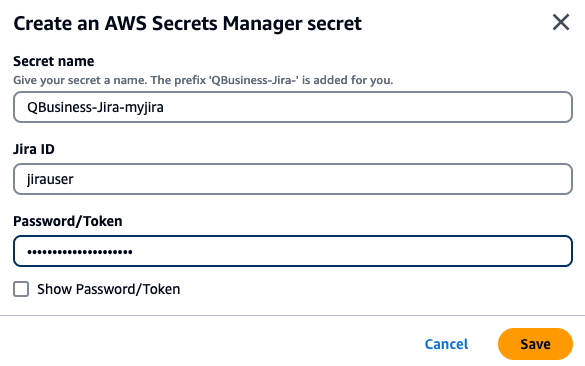Screen dimensions: 585x366
Task: Click empty area inside Jira ID field
Action: pos(321,179)
